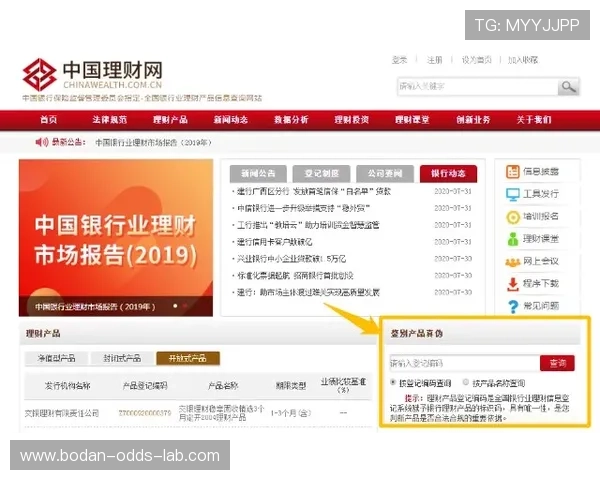Open the 数据分析 navigation item

click(x=291, y=120)
